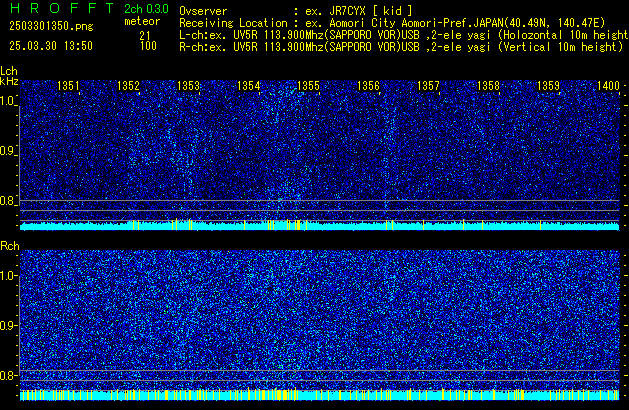Screen dimensions: 629x410
Task: Click the Rch 0.8 kHz axis label
Action: (8, 375)
